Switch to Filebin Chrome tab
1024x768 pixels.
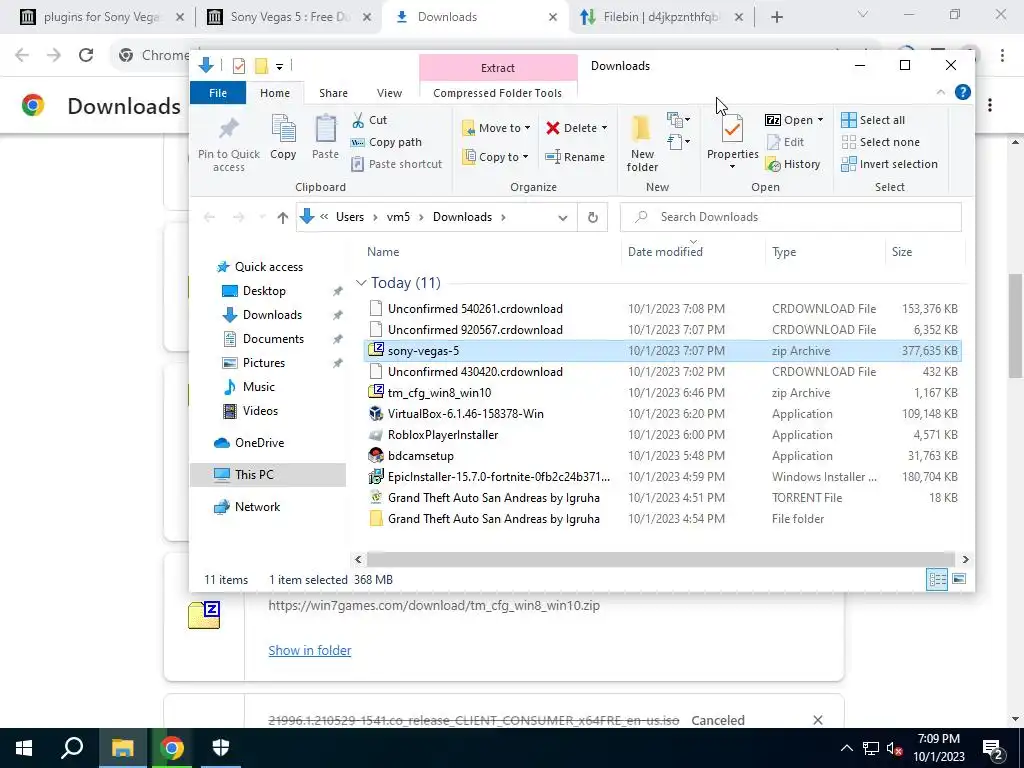click(661, 17)
